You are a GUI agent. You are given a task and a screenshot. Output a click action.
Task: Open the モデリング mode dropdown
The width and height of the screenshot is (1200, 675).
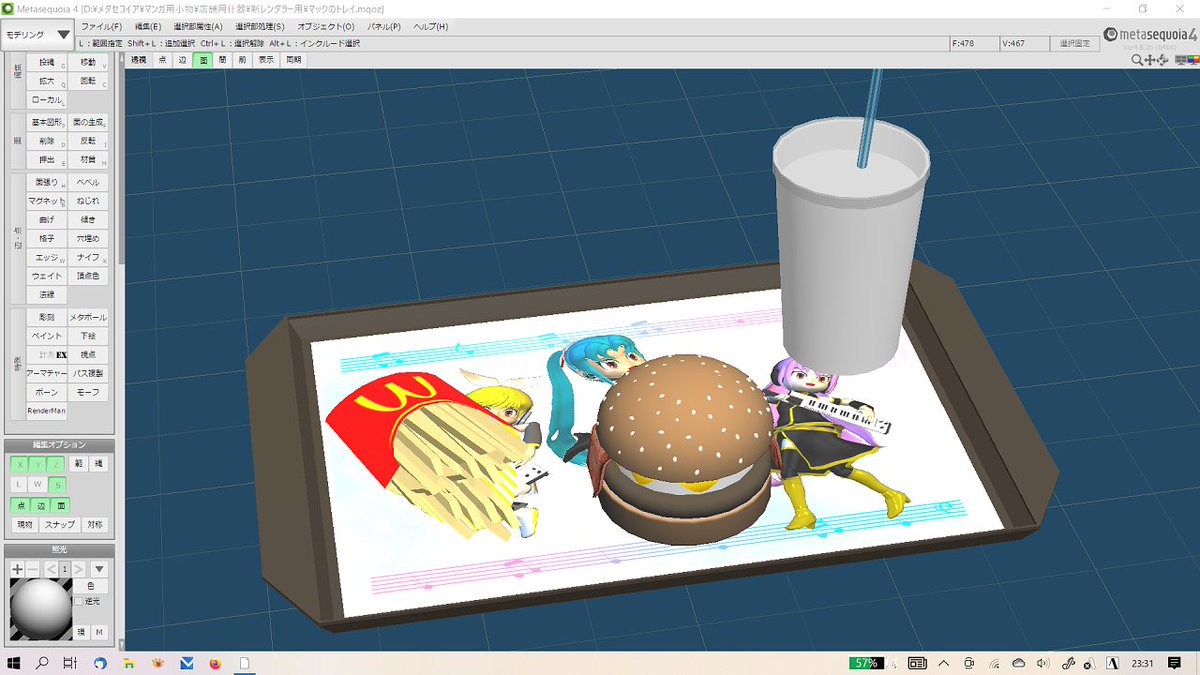pos(38,34)
